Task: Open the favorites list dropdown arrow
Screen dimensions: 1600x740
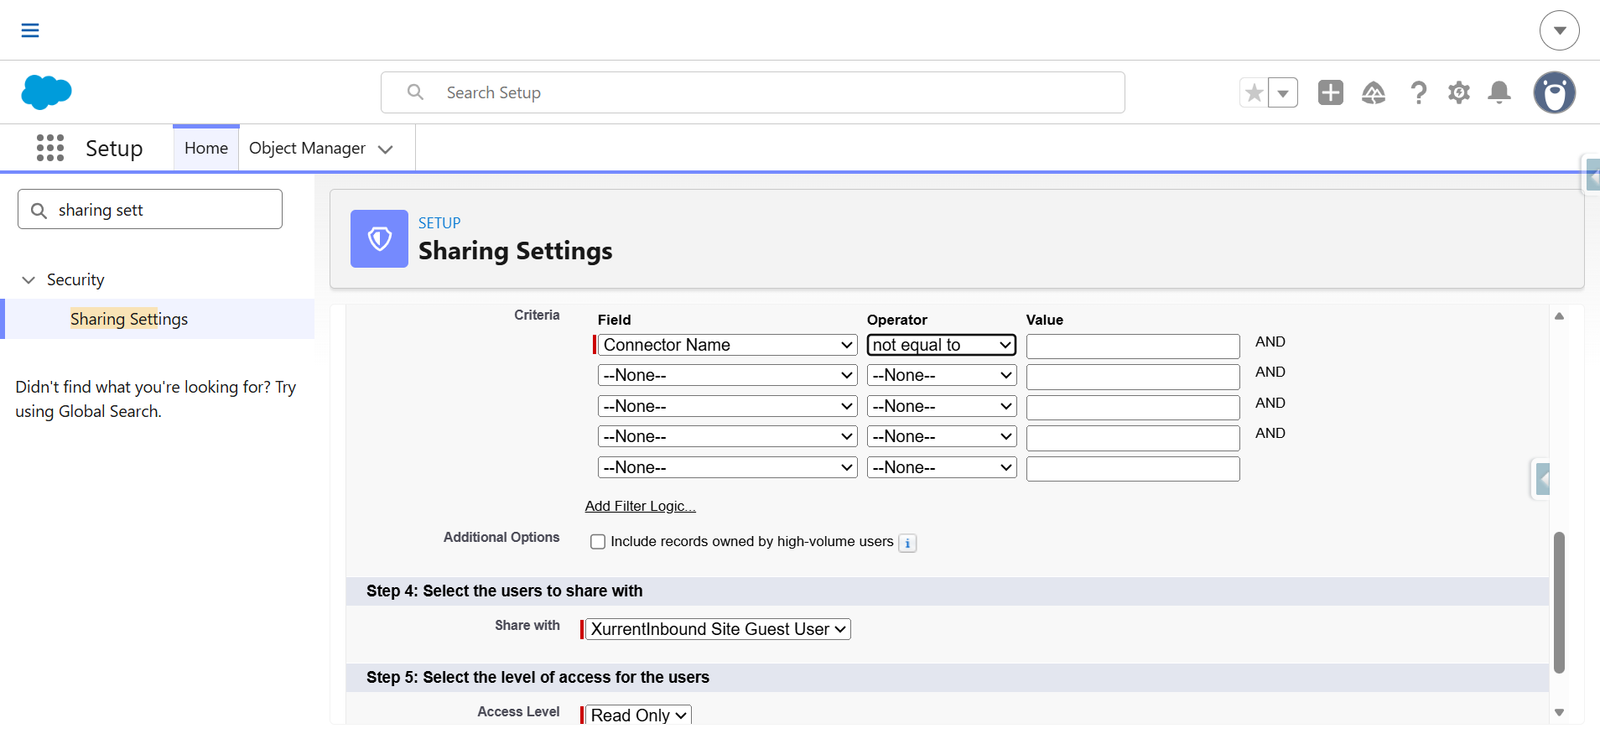Action: click(1283, 92)
